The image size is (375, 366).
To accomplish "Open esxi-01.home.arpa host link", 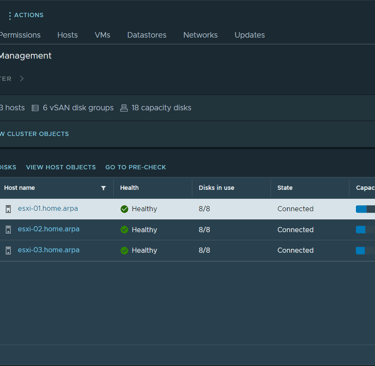I will click(48, 209).
